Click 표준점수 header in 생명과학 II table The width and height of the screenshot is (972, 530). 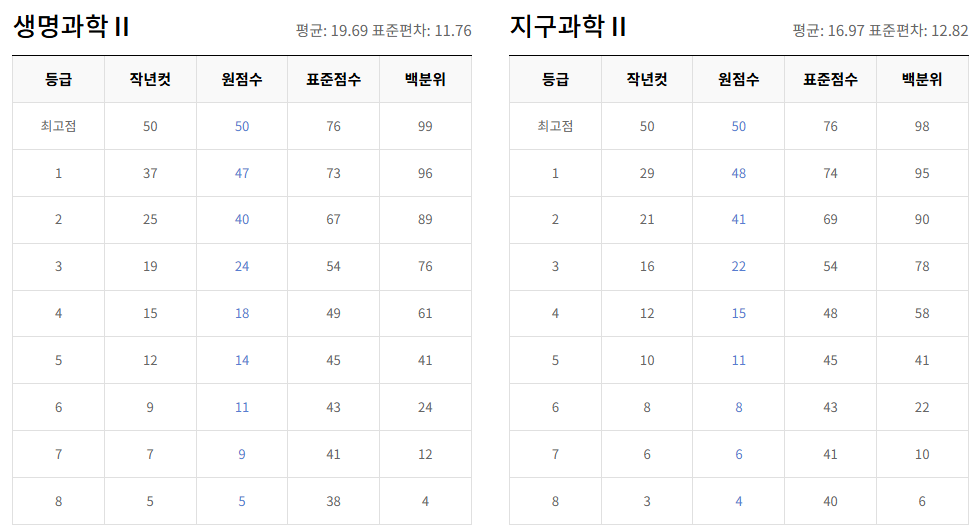(x=334, y=79)
